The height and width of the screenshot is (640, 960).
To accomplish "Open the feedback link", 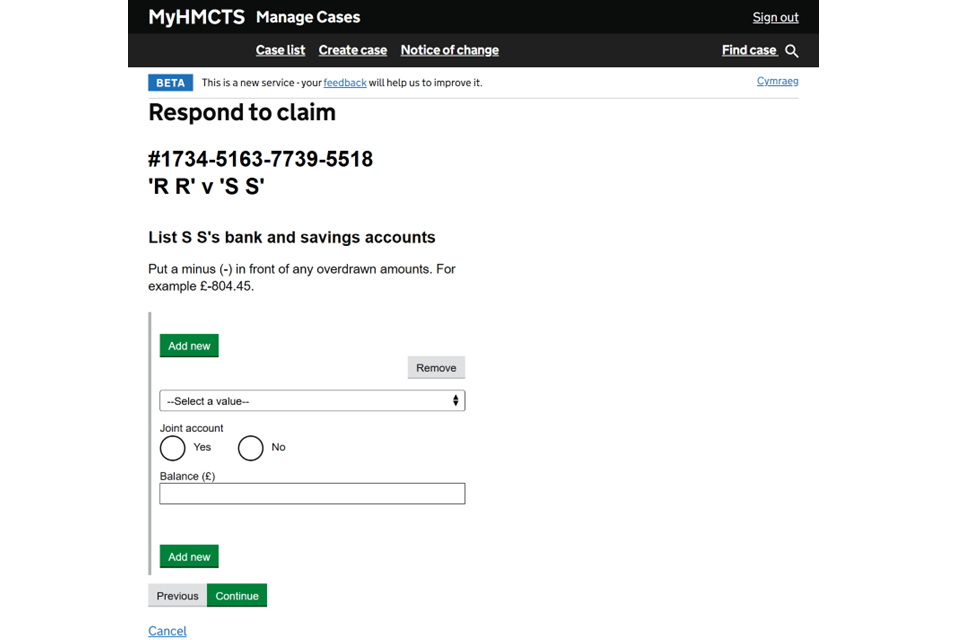I will pyautogui.click(x=344, y=83).
